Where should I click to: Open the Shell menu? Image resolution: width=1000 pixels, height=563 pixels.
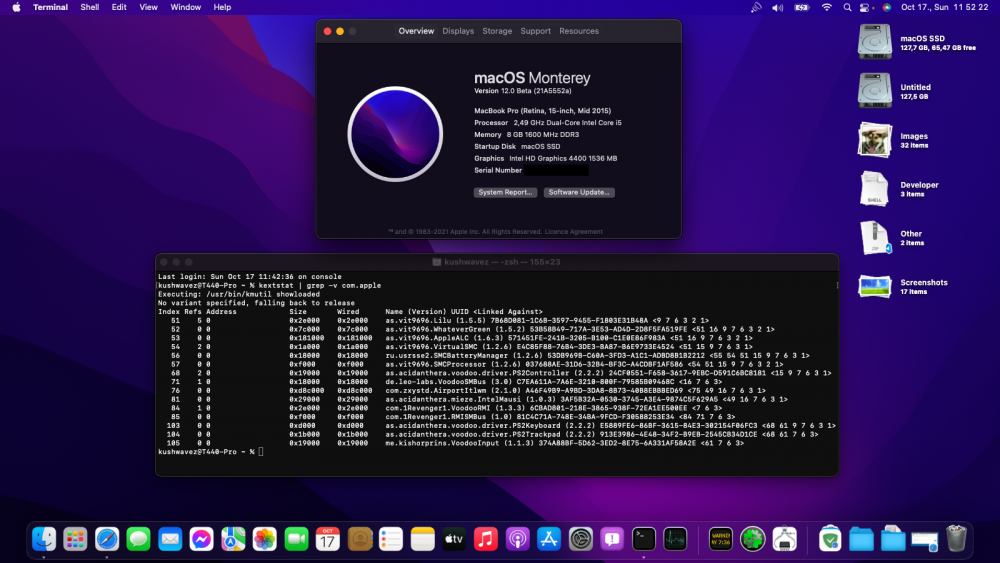89,7
